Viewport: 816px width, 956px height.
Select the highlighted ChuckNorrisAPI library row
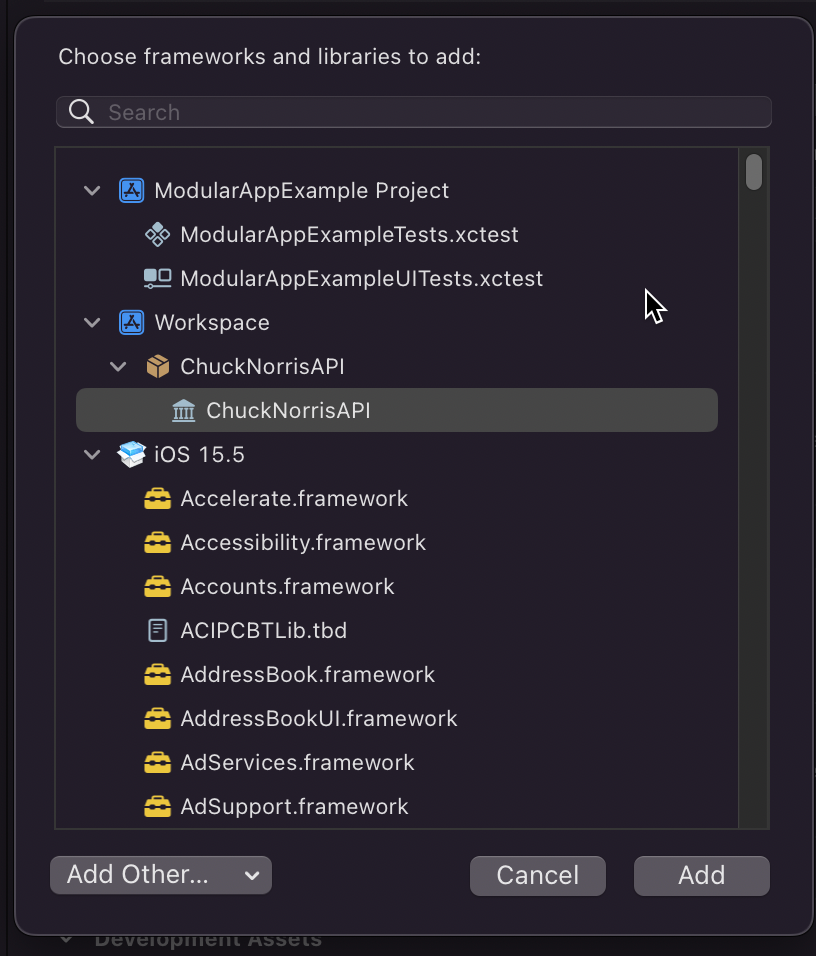point(396,410)
